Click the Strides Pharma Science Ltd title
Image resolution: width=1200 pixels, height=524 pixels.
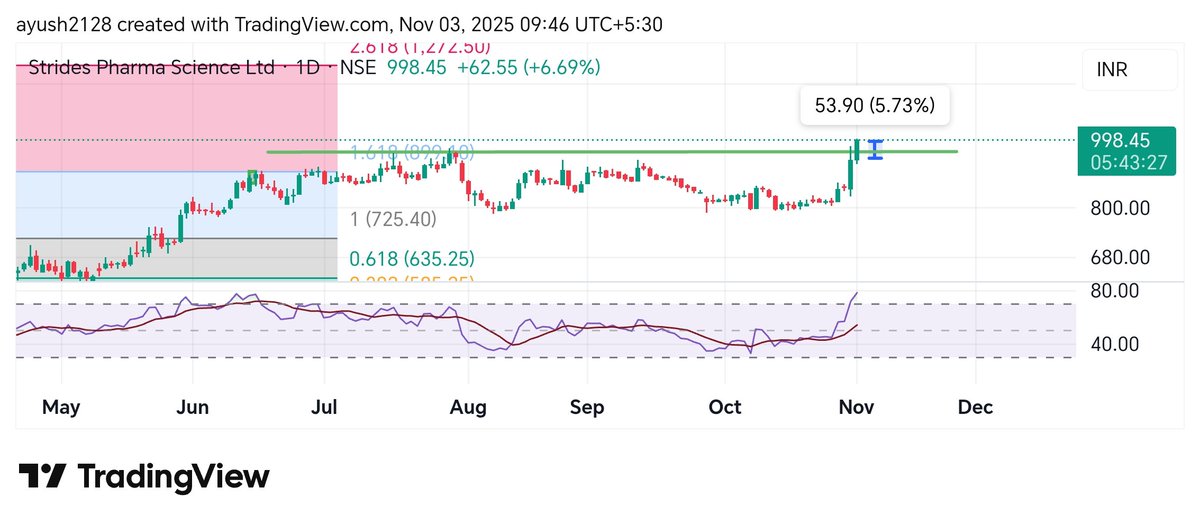click(151, 68)
